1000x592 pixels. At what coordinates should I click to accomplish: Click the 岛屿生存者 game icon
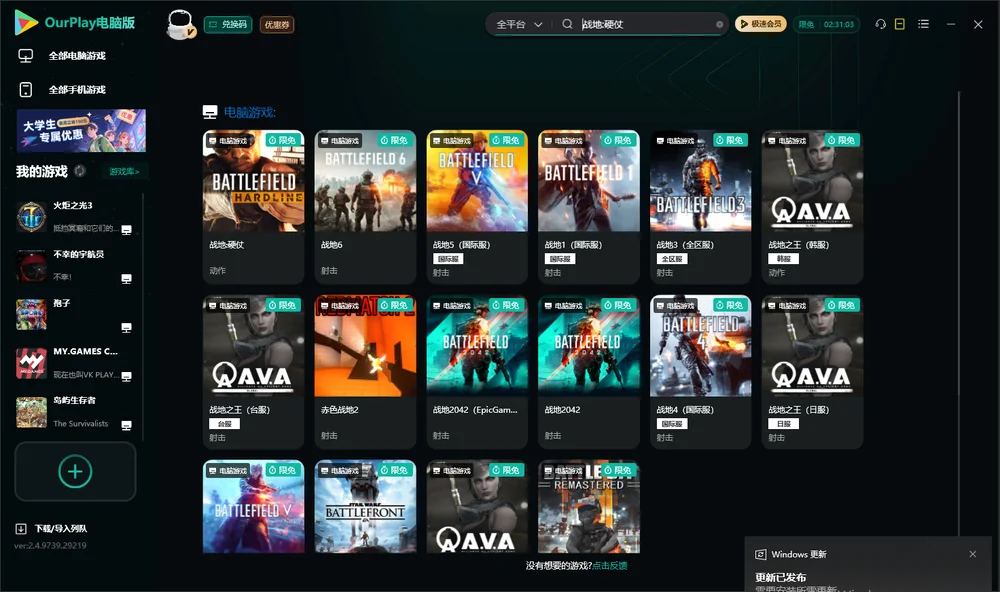[31, 412]
